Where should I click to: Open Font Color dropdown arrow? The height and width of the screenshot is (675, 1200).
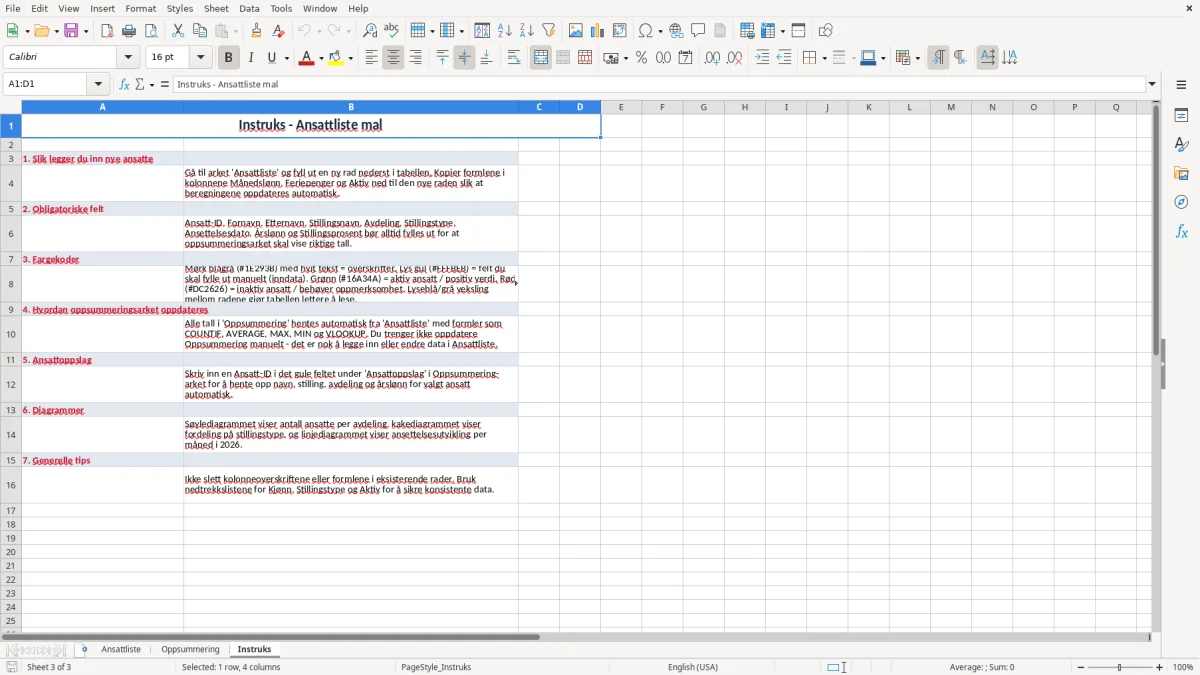click(321, 58)
